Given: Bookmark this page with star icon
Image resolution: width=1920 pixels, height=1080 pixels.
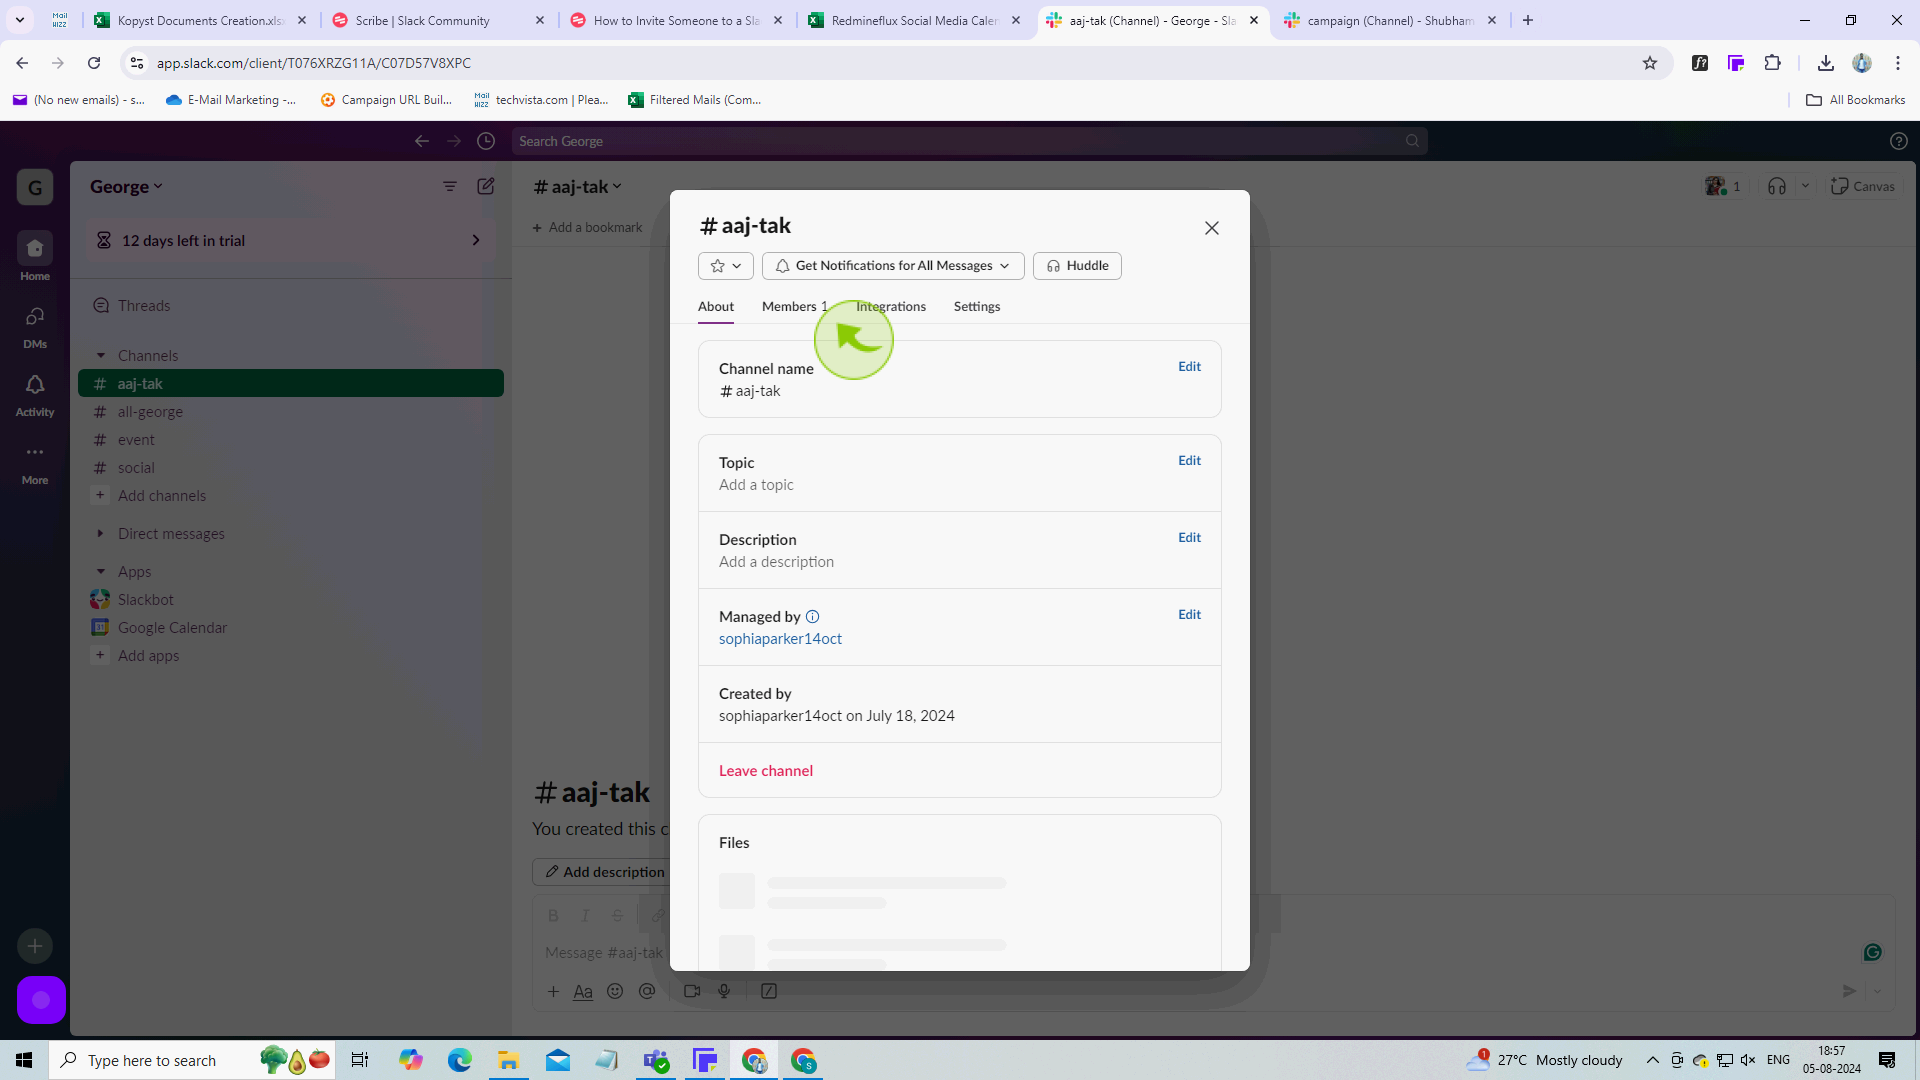Looking at the screenshot, I should pos(1650,63).
